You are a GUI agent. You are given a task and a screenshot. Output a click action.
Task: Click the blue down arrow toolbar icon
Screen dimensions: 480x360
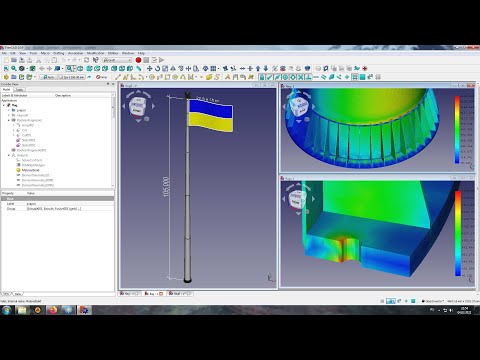click(x=266, y=68)
